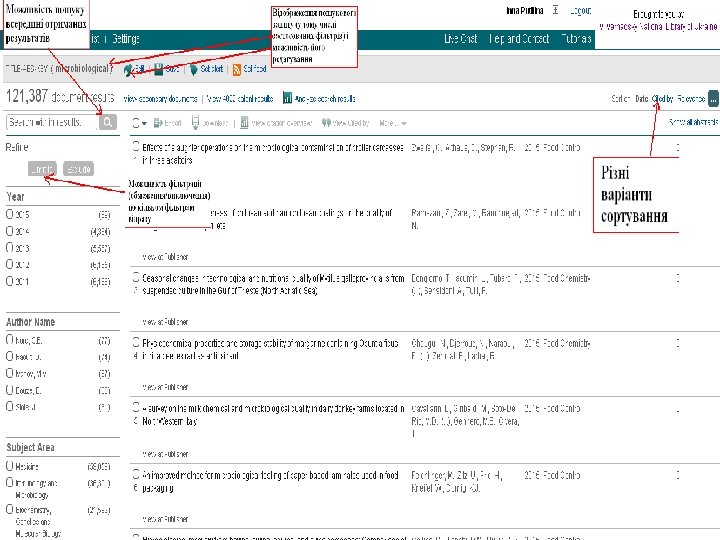
Task: Open the survey on milk chemical article title
Action: [x=273, y=415]
